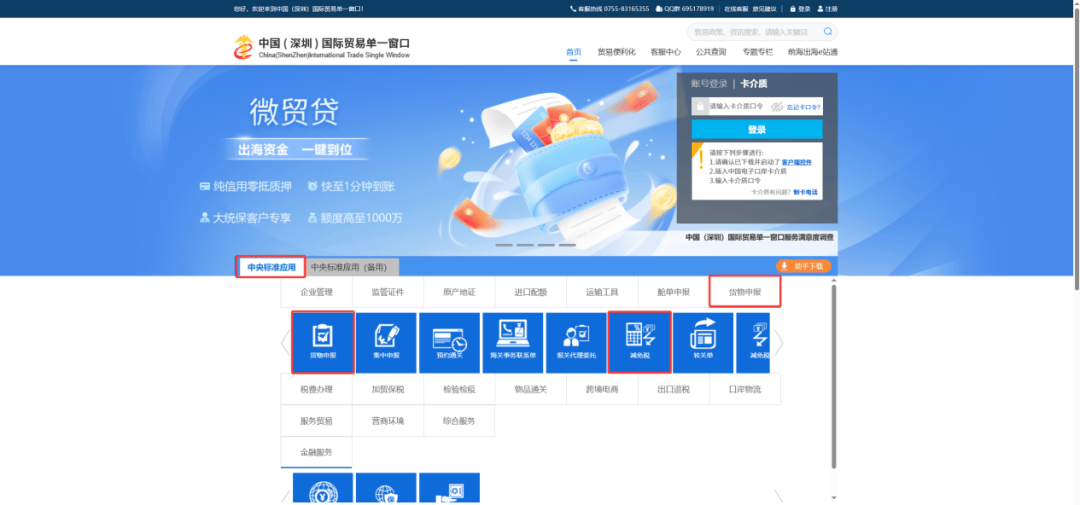Screen dimensions: 1080x505
Task: Click the search magnifier icon
Action: 827,32
